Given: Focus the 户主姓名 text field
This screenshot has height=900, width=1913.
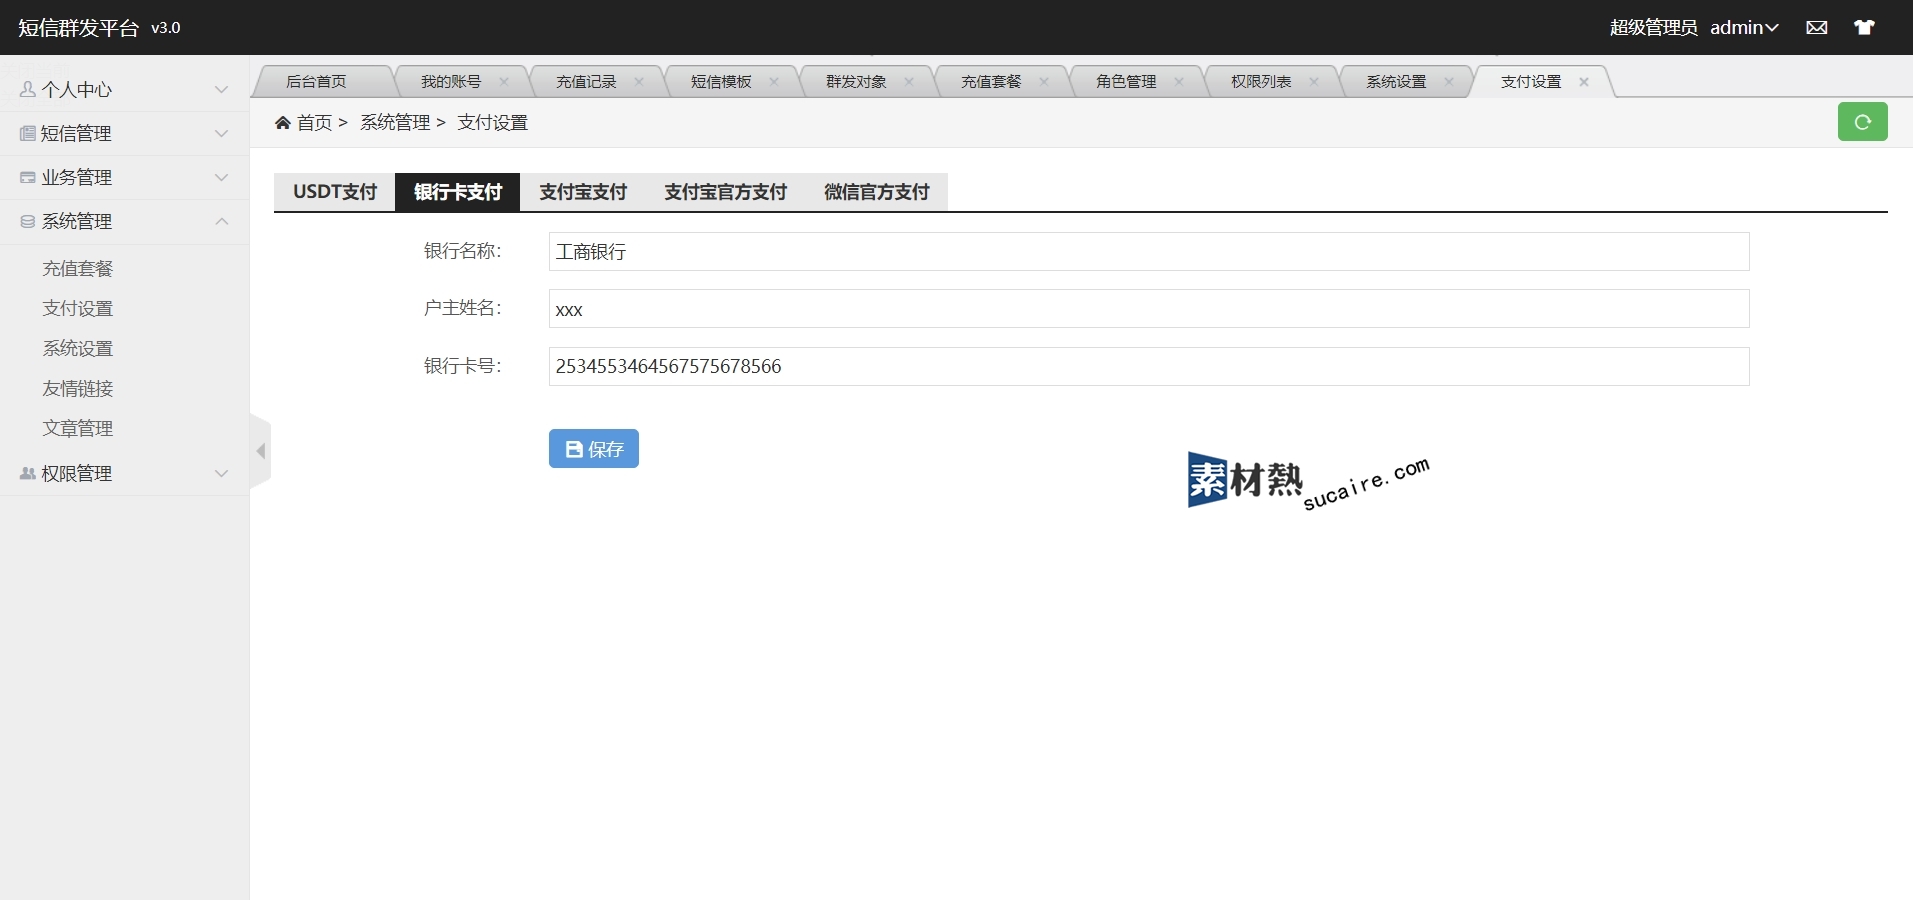Looking at the screenshot, I should [x=1148, y=309].
